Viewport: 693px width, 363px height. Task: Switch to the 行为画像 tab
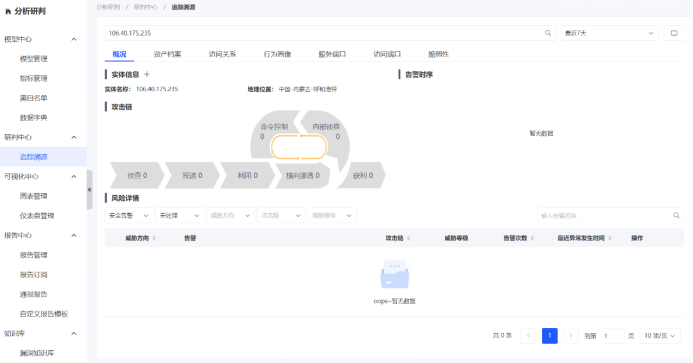click(277, 54)
